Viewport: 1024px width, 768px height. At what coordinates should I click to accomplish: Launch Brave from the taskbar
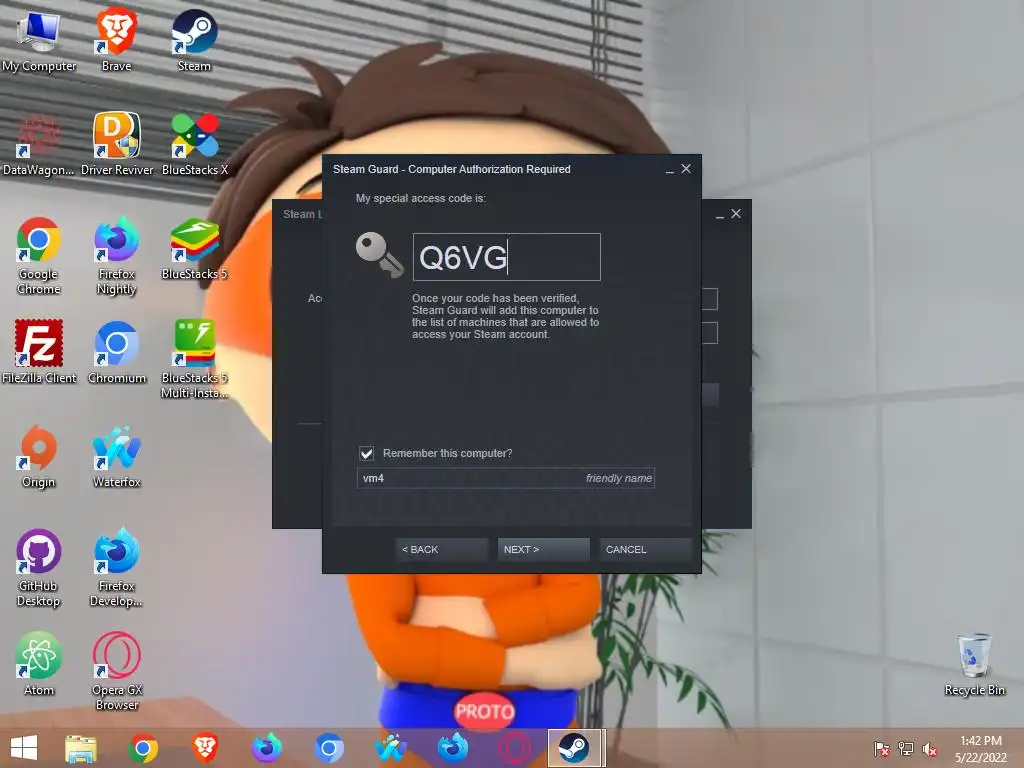pos(205,748)
